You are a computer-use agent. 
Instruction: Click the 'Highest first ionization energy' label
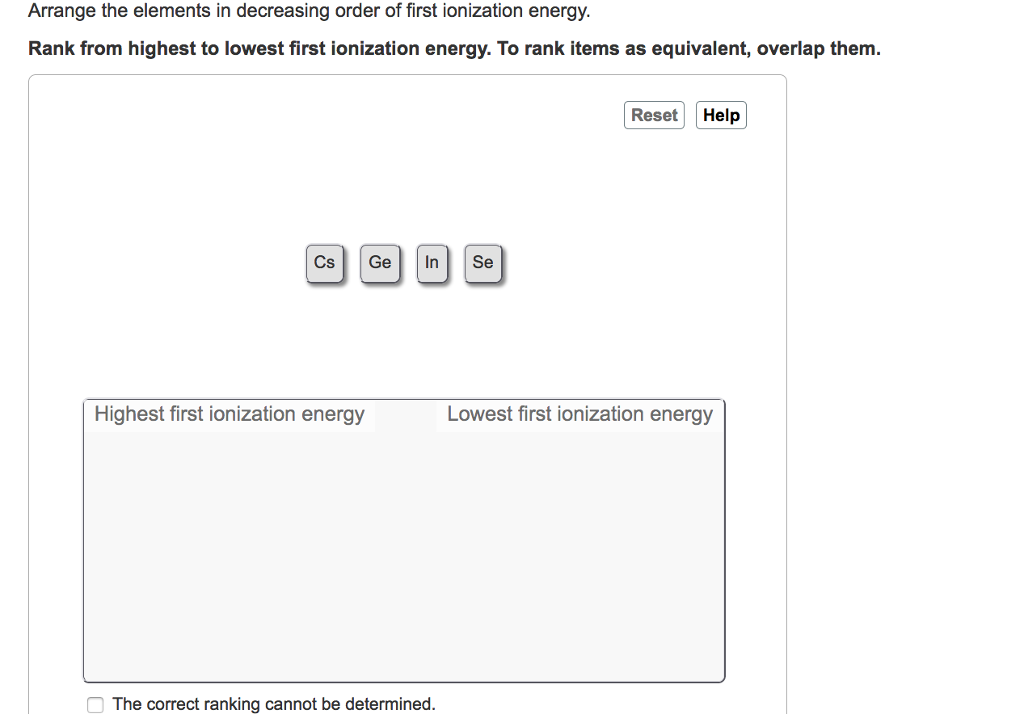pos(228,413)
